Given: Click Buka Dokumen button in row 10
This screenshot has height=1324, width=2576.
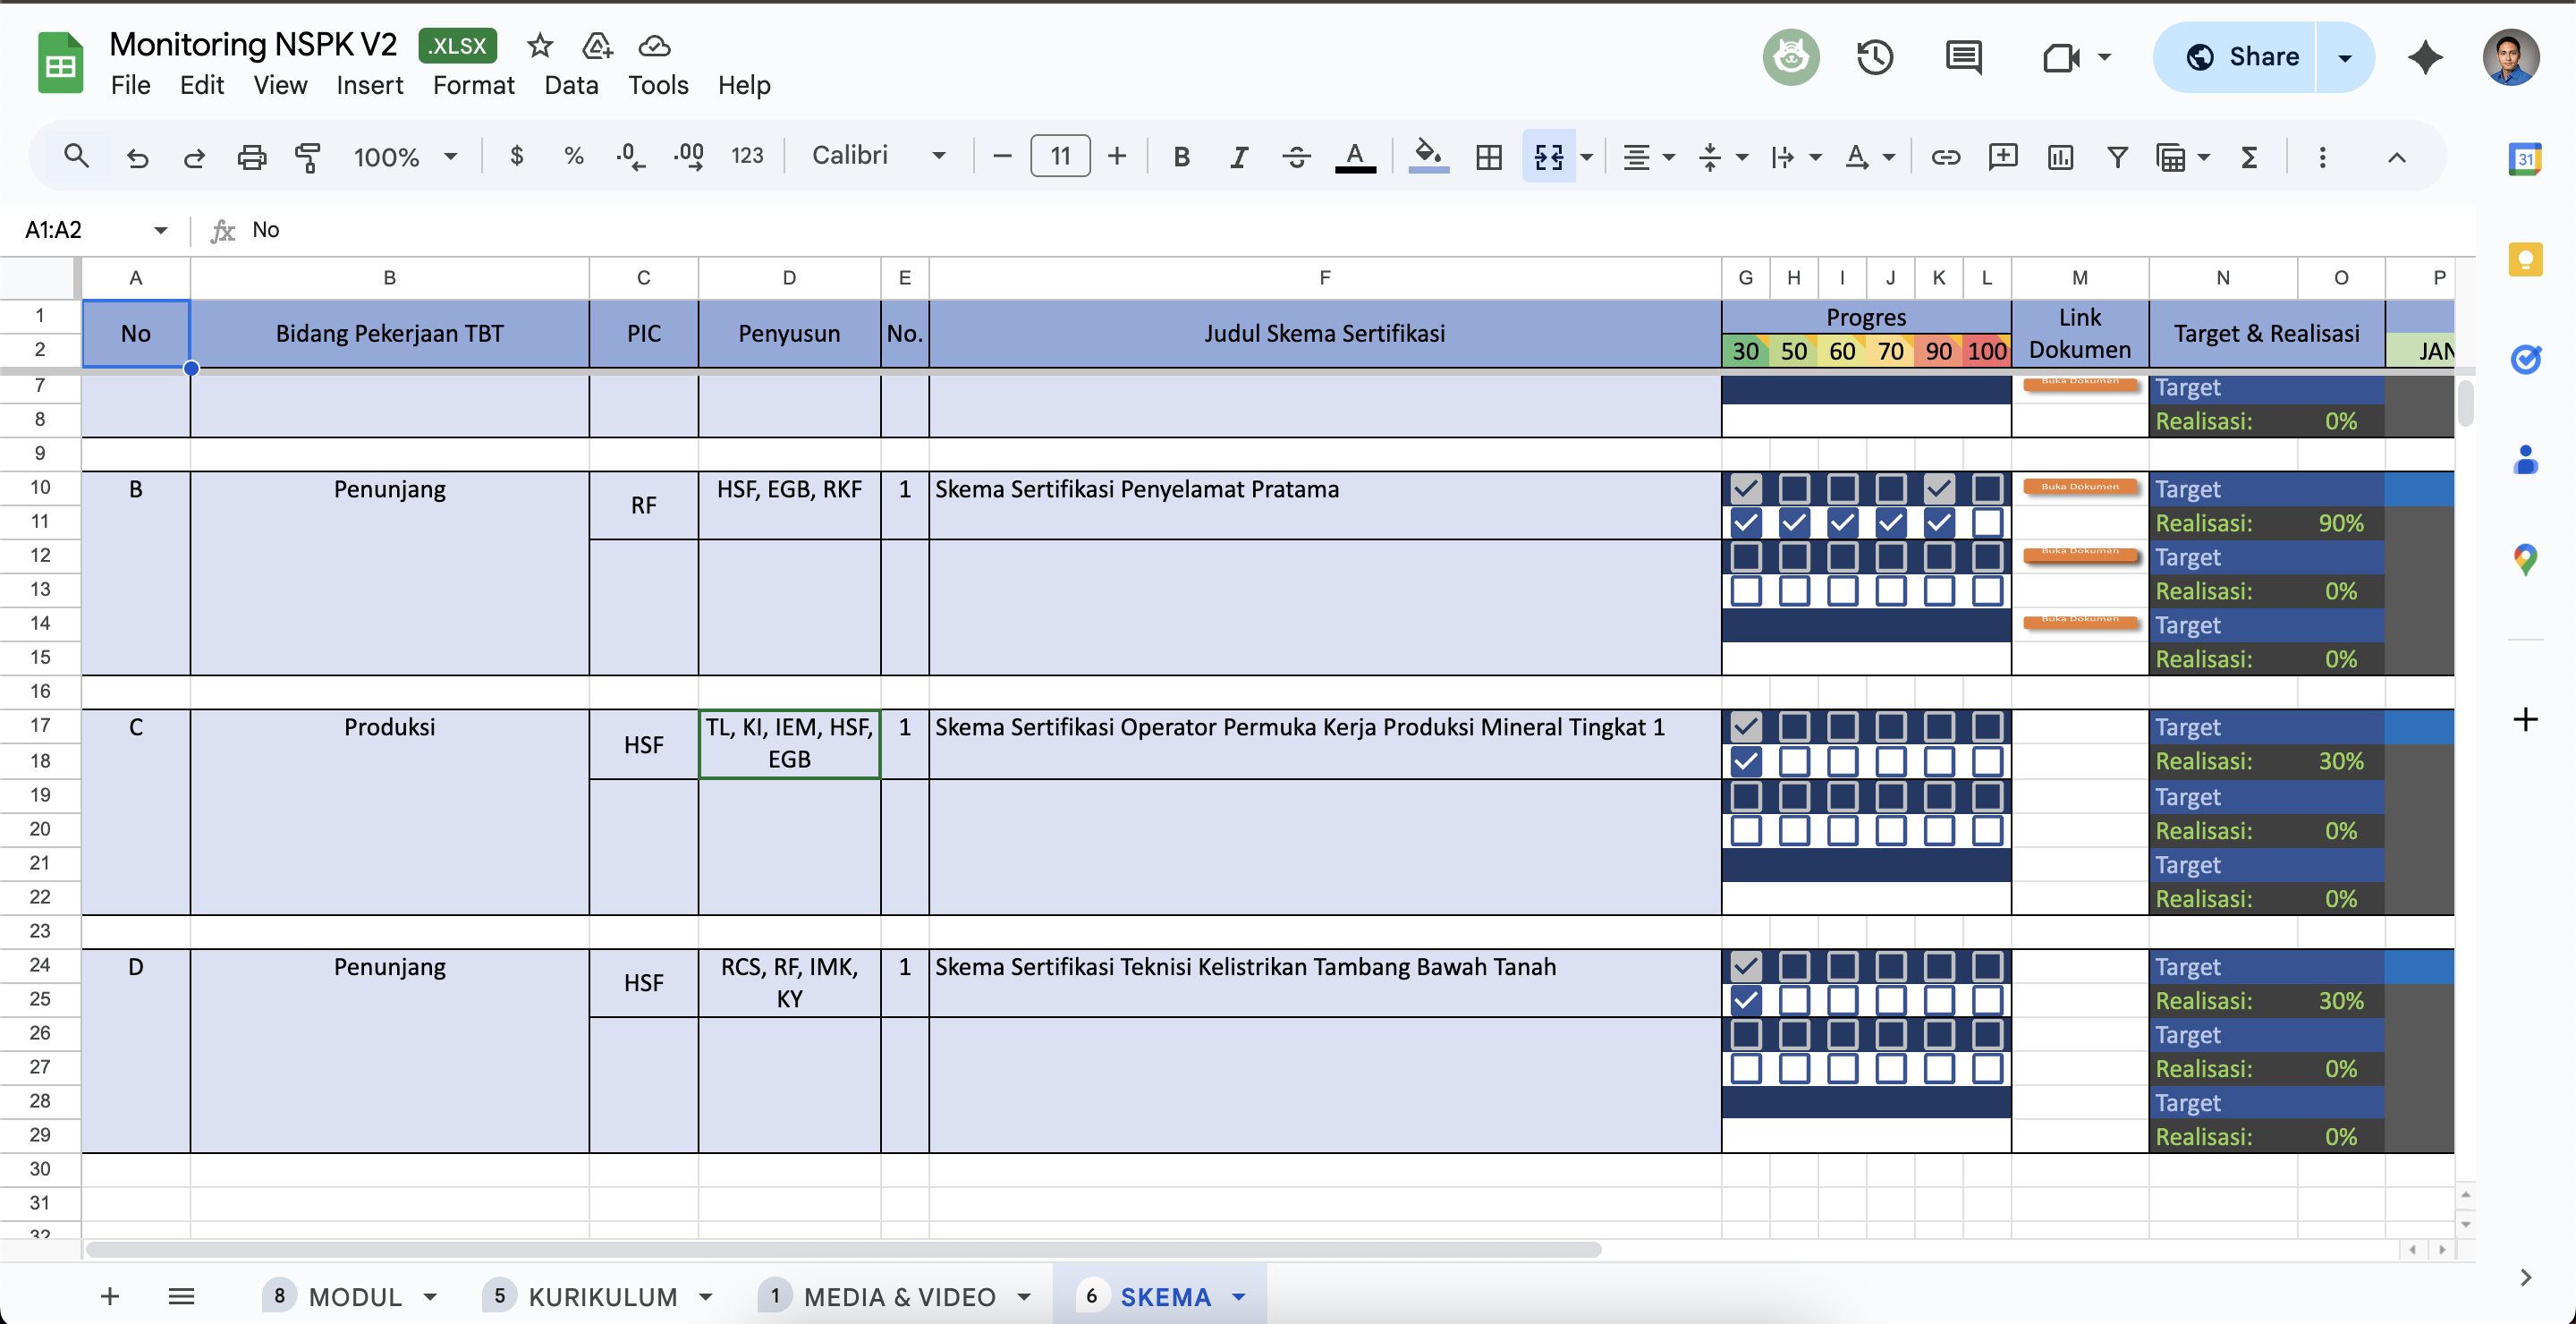Looking at the screenshot, I should tap(2080, 487).
